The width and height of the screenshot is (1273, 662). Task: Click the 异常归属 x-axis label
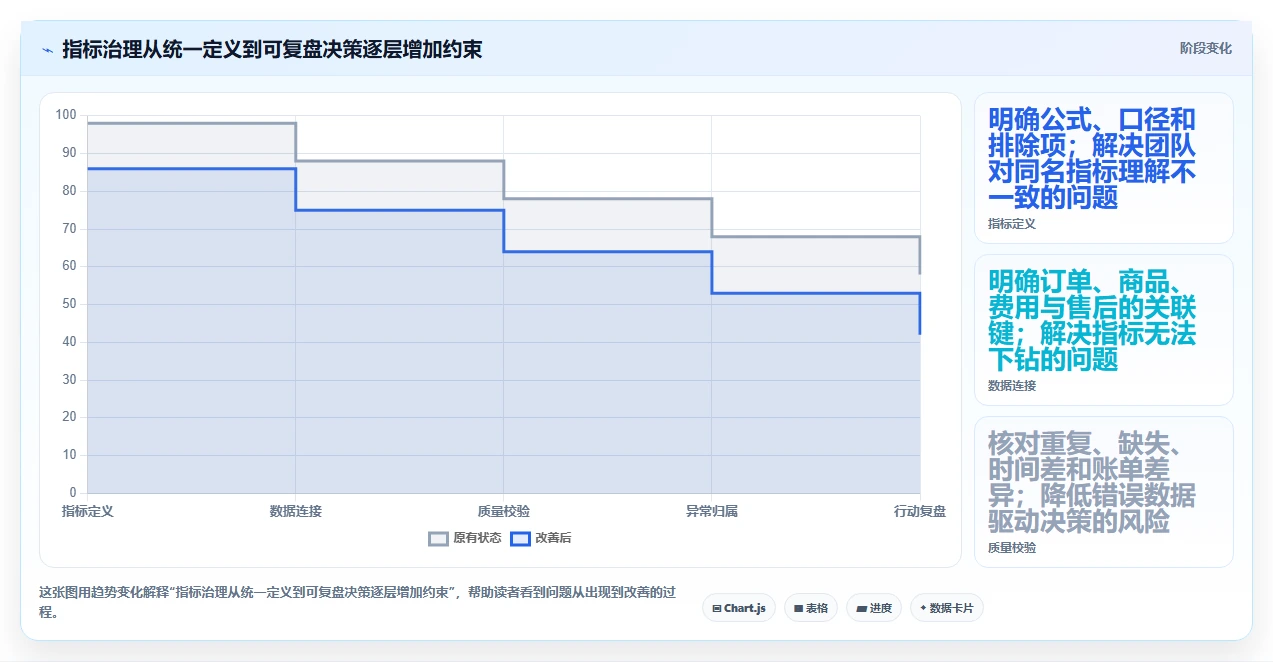[x=712, y=511]
